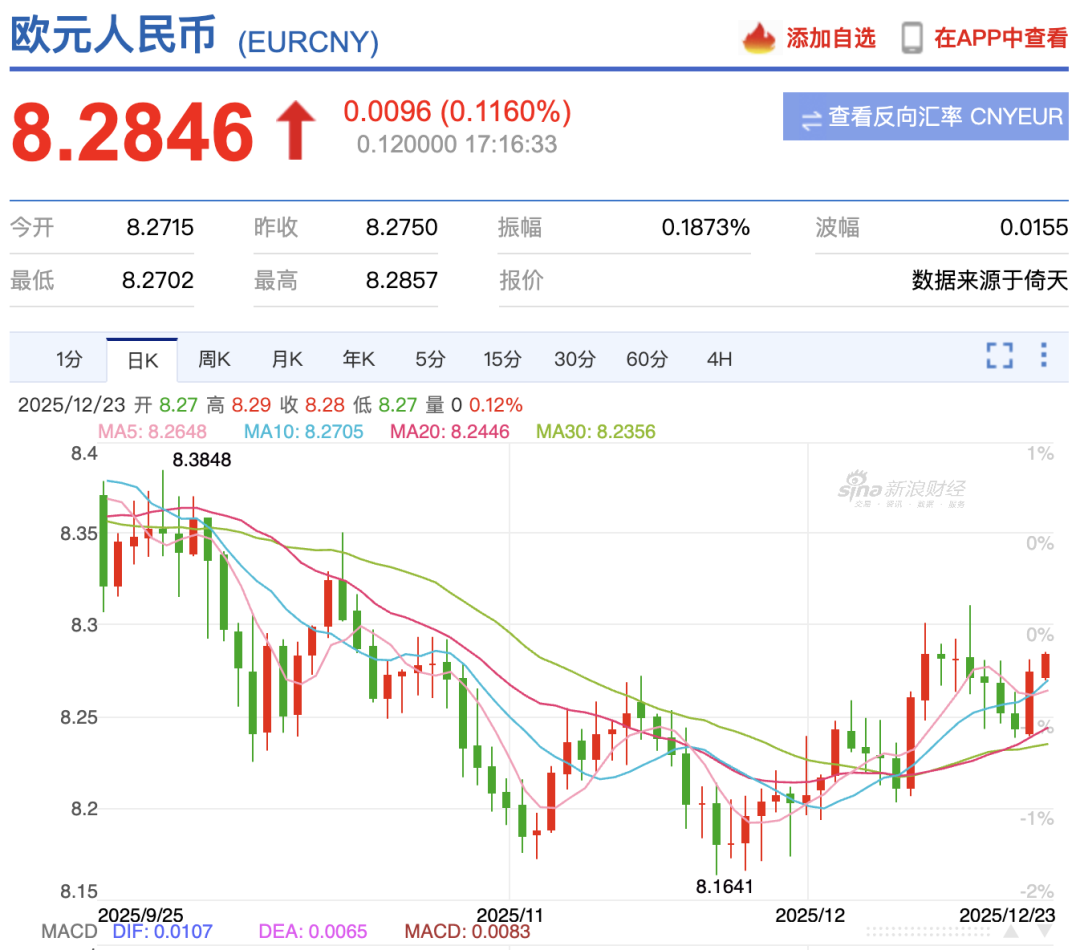Viewport: 1080px width, 950px height.
Task: Click the chart header date 2025/12/23 开 8.27
Action: [107, 404]
